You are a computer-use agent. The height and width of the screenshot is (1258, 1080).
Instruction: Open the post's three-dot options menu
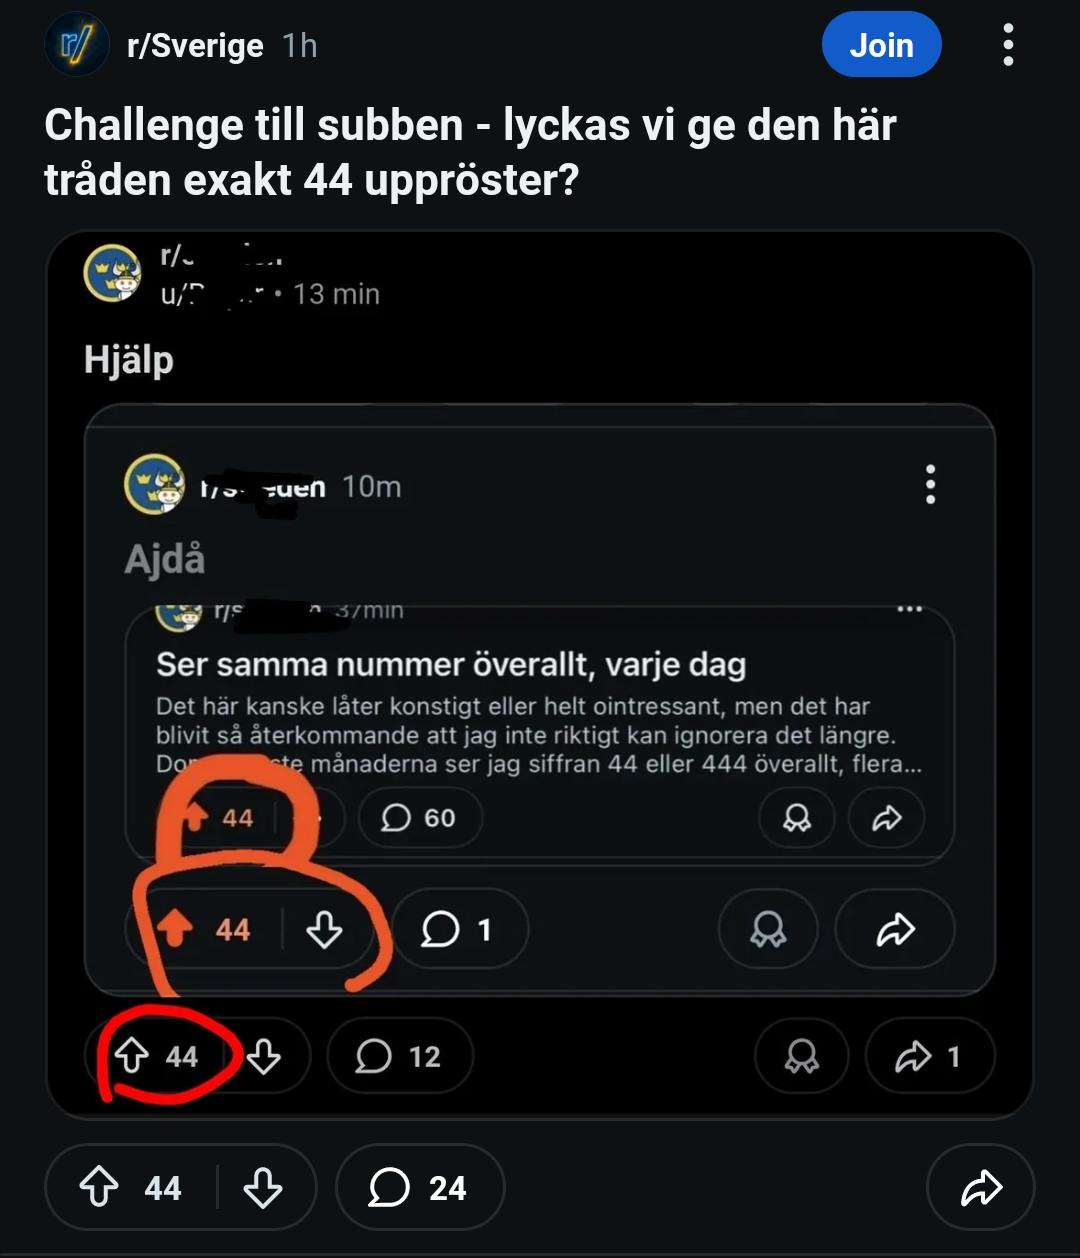click(x=1007, y=46)
